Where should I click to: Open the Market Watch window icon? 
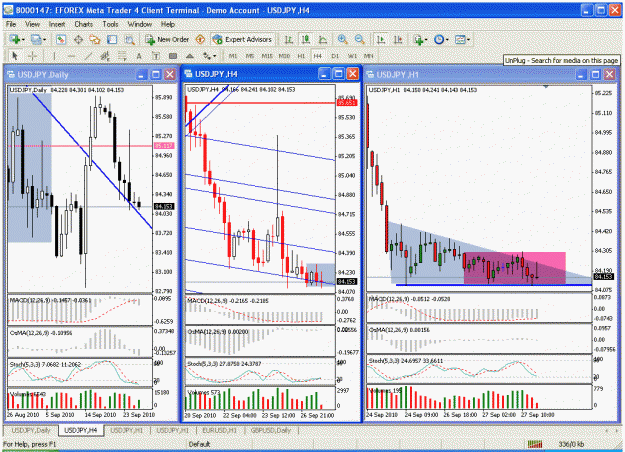[x=61, y=39]
